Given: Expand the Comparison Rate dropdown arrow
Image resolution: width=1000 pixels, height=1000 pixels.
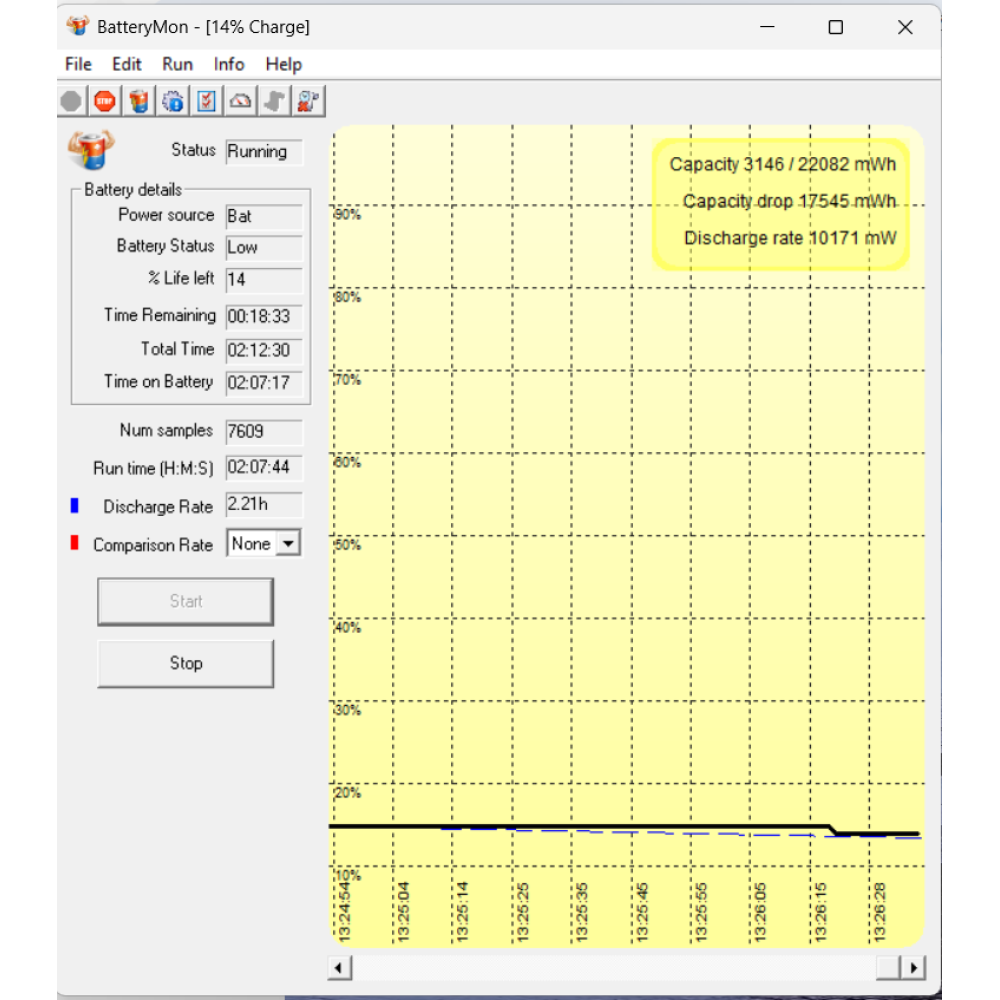Looking at the screenshot, I should [x=288, y=544].
